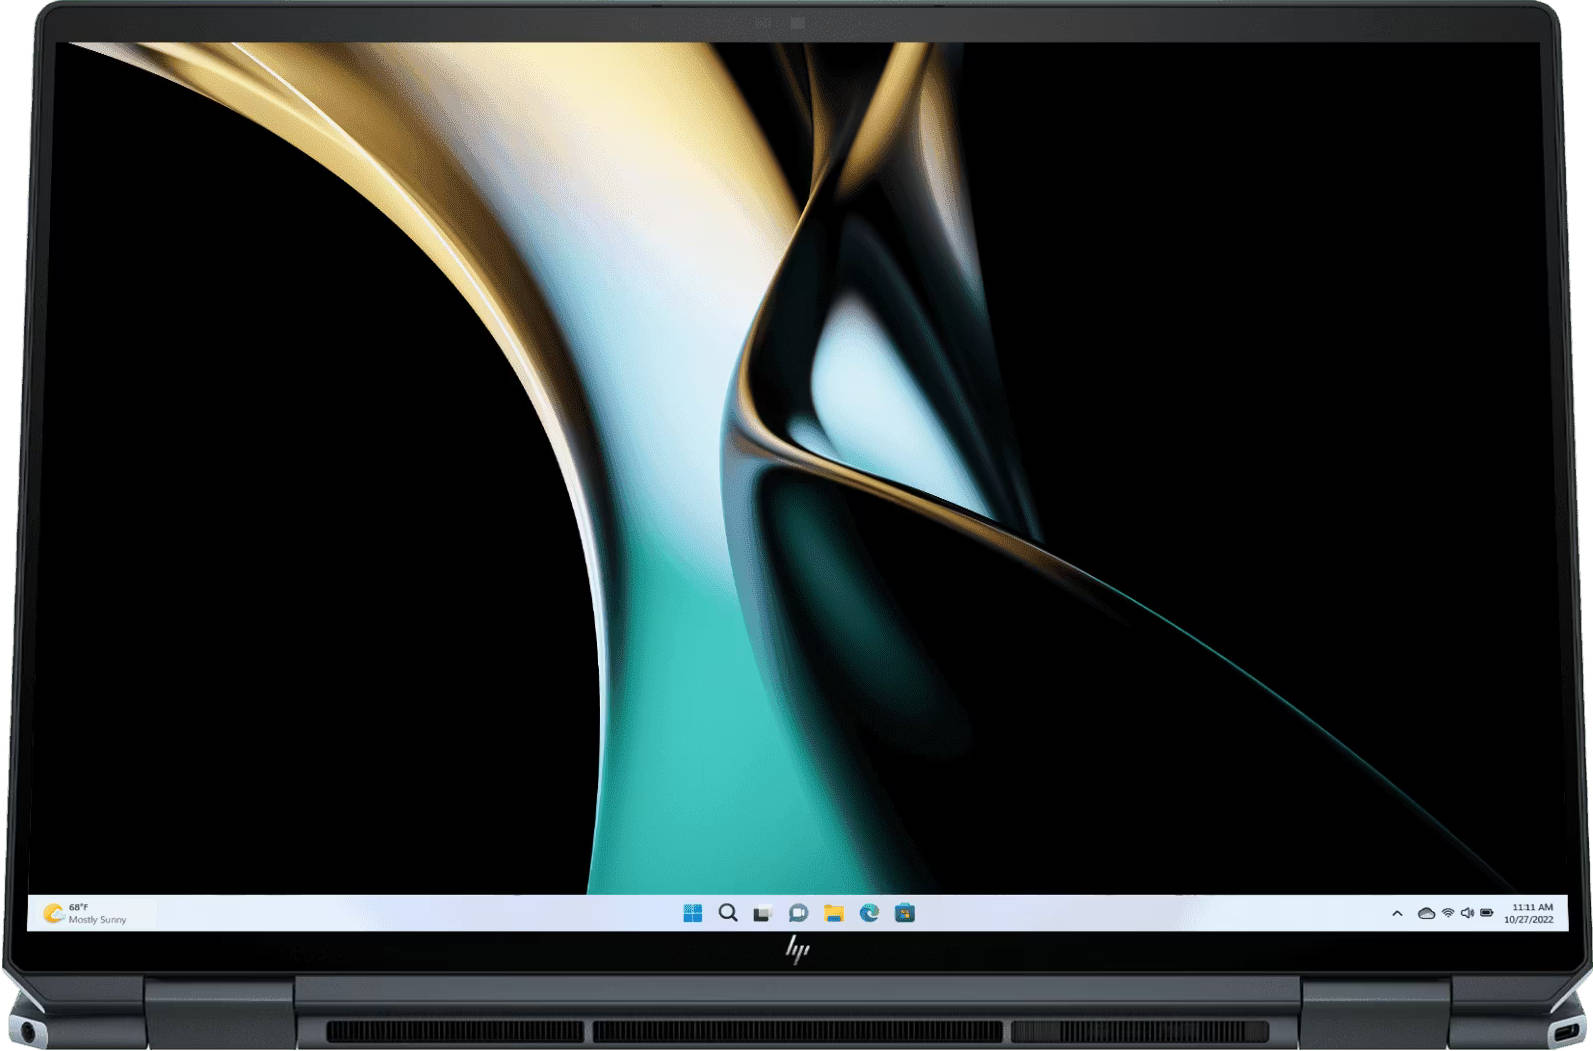Expand hidden system tray icons chevron
Image resolution: width=1593 pixels, height=1051 pixels.
pyautogui.click(x=1397, y=913)
